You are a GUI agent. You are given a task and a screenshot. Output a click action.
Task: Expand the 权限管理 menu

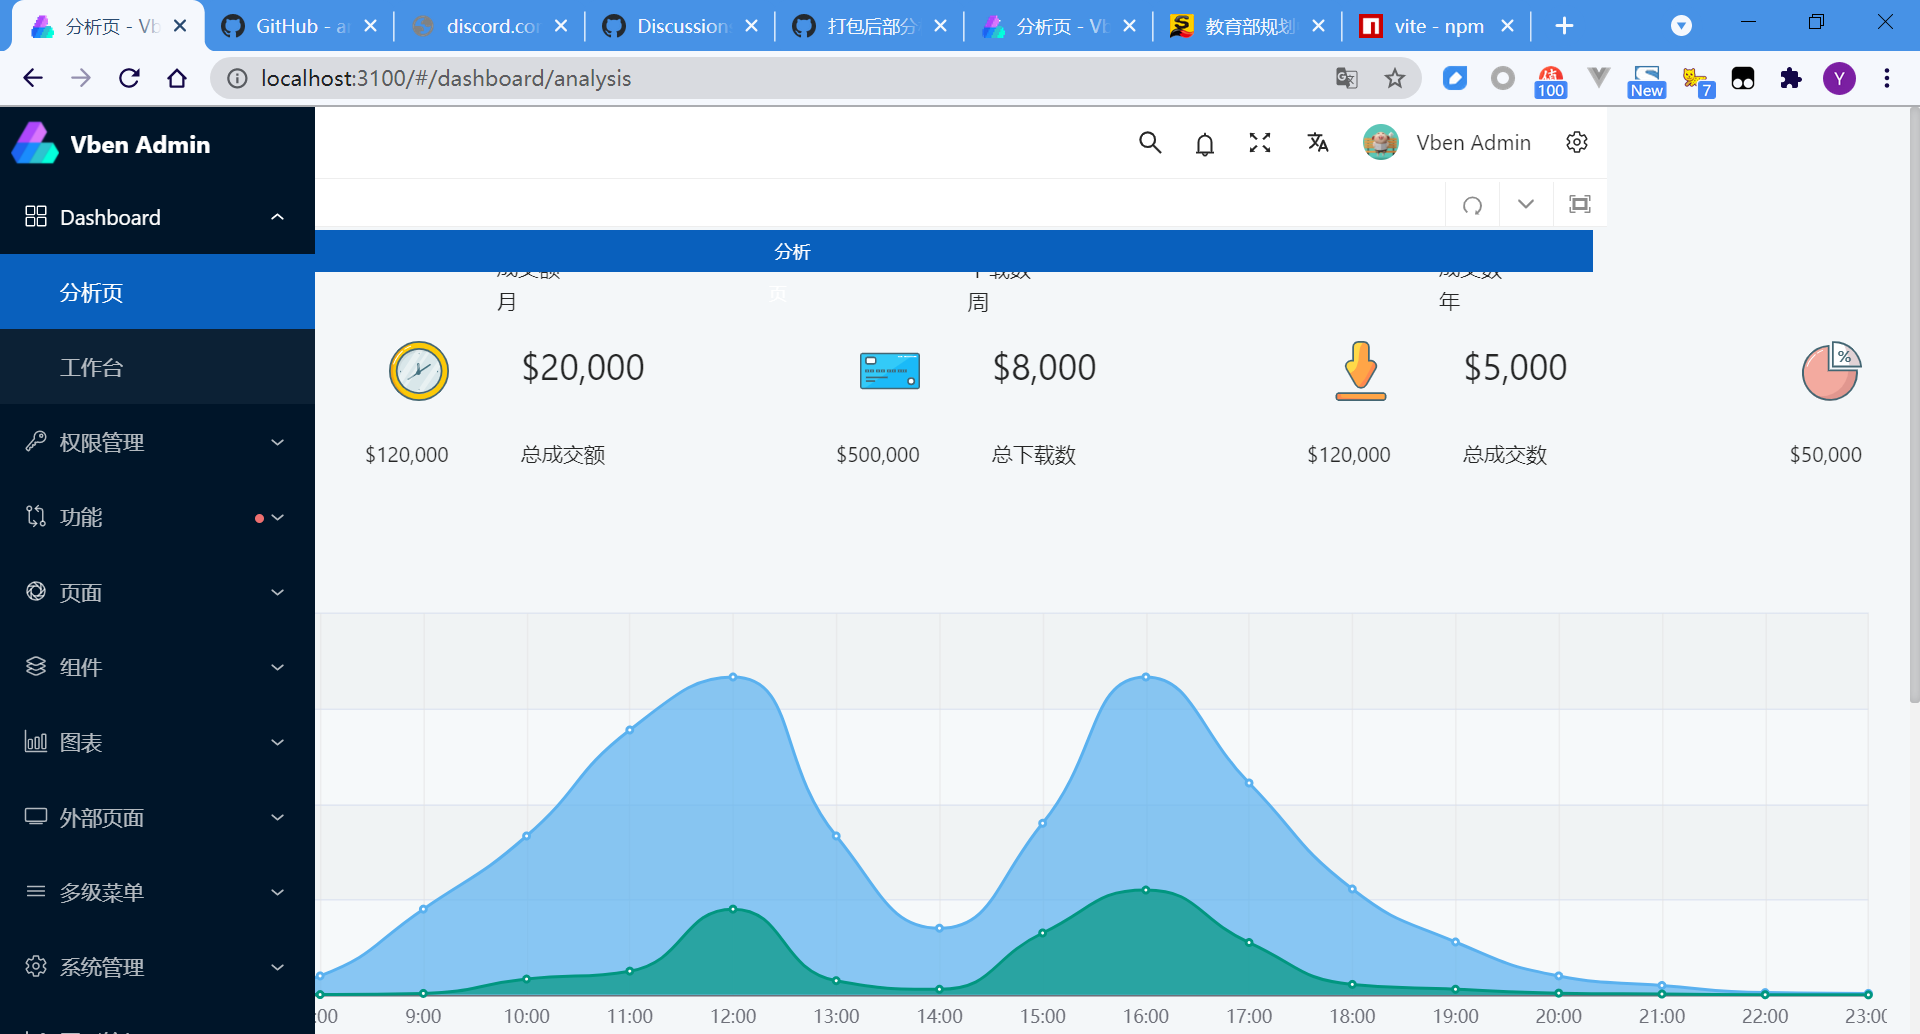[x=157, y=442]
